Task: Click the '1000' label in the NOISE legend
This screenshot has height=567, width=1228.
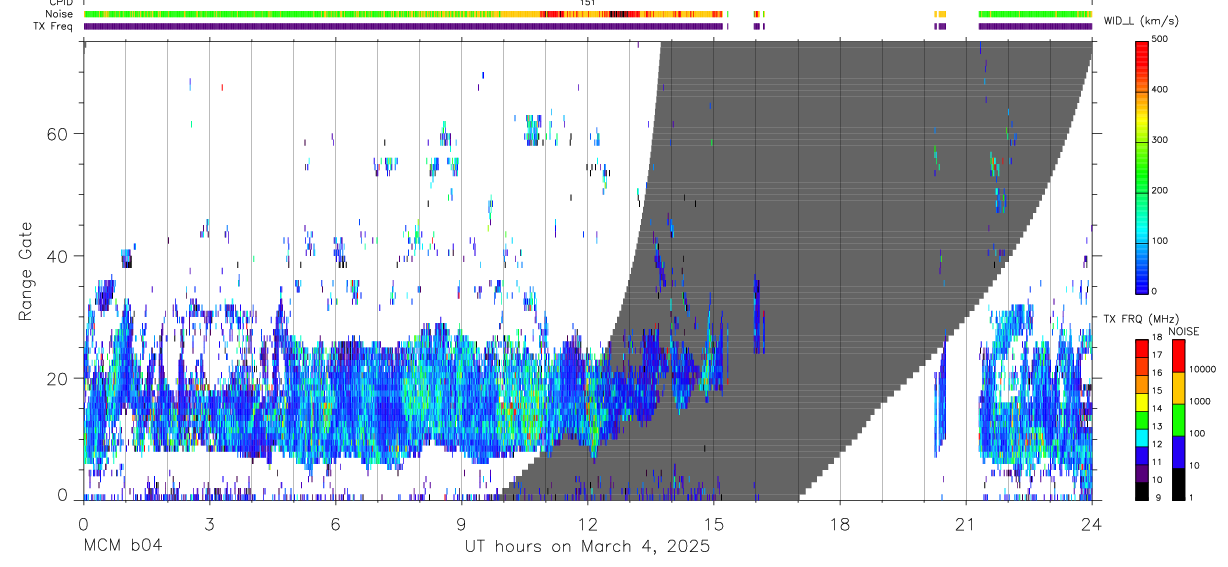Action: pyautogui.click(x=1201, y=404)
